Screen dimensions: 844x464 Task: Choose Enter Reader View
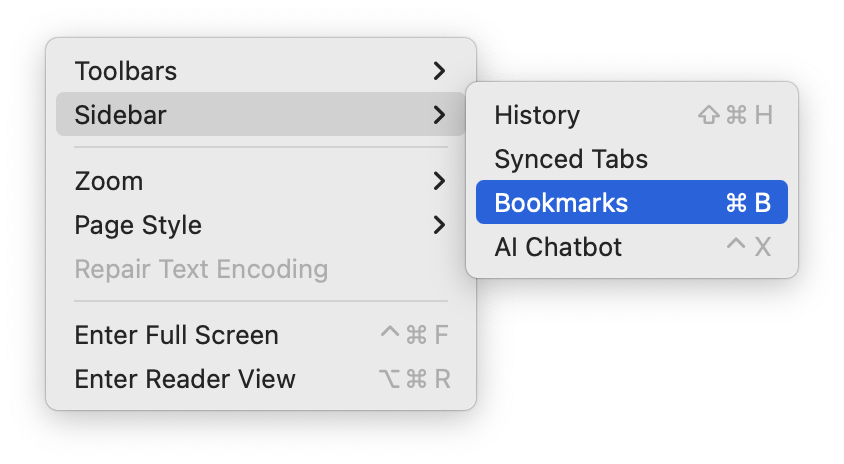pyautogui.click(x=261, y=379)
